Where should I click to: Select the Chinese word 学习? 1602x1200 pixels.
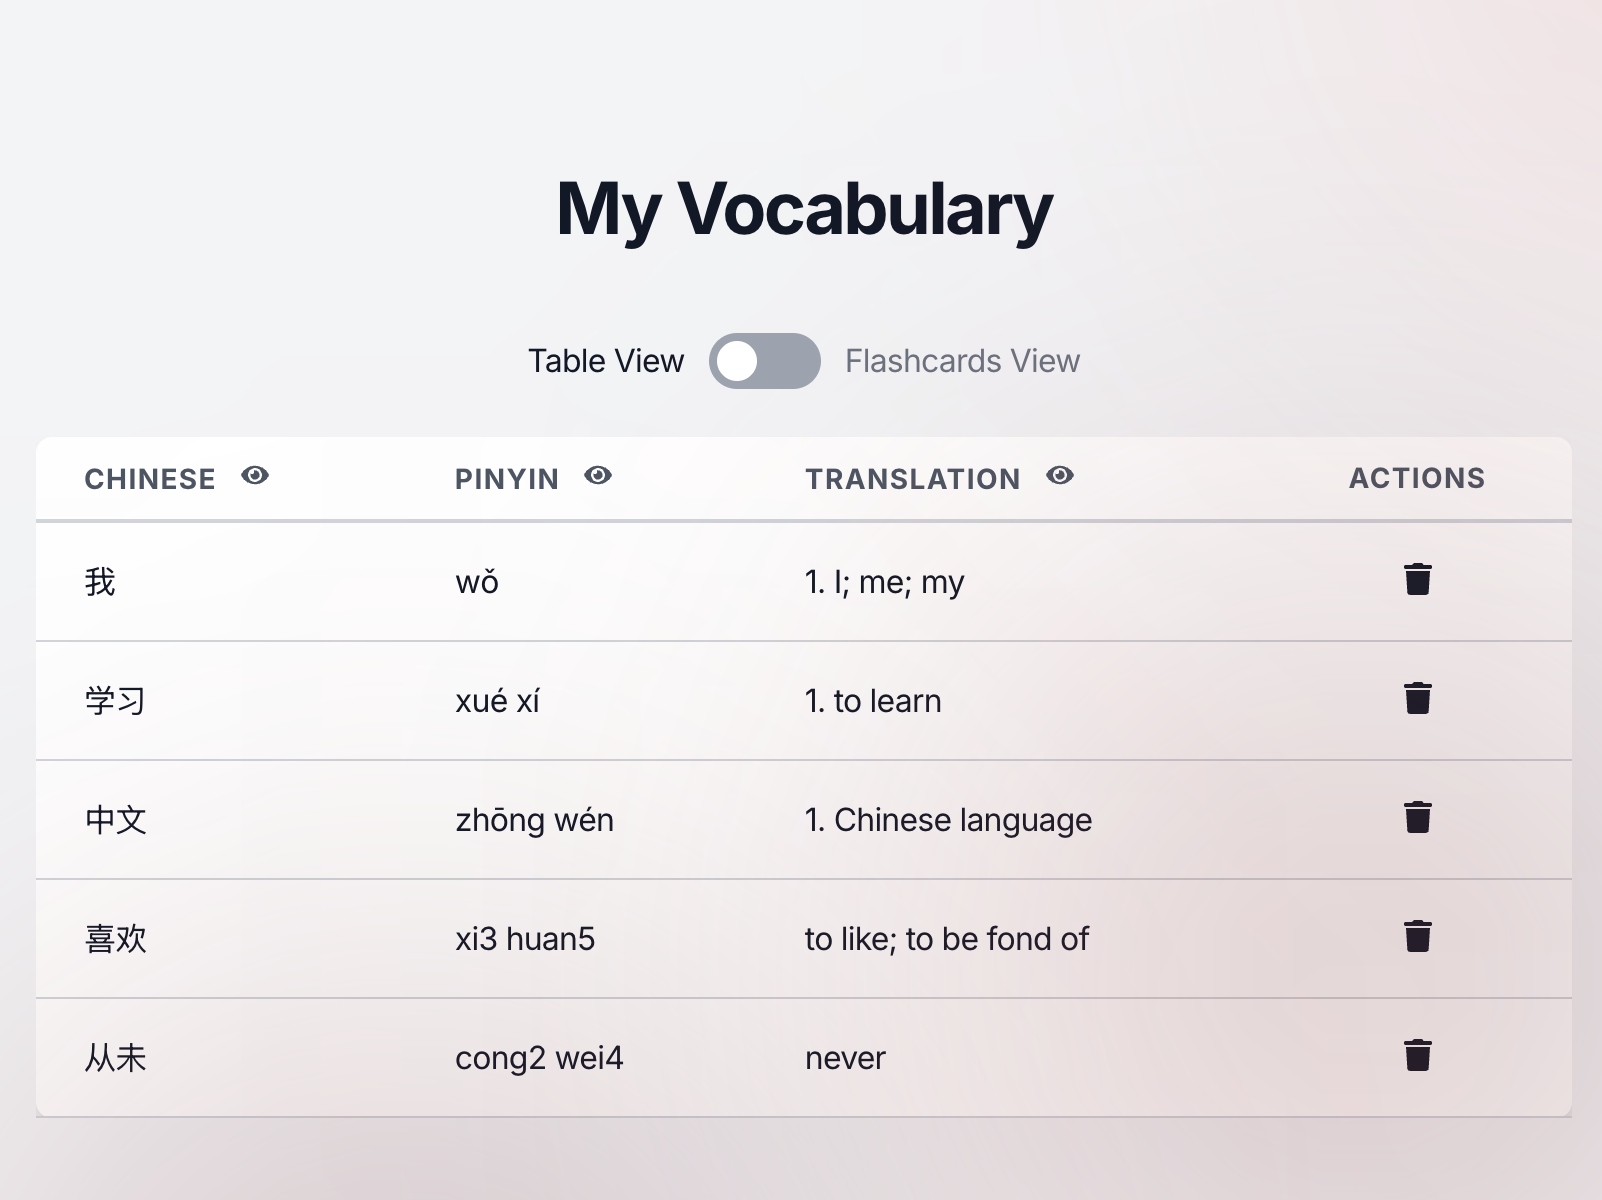click(116, 701)
